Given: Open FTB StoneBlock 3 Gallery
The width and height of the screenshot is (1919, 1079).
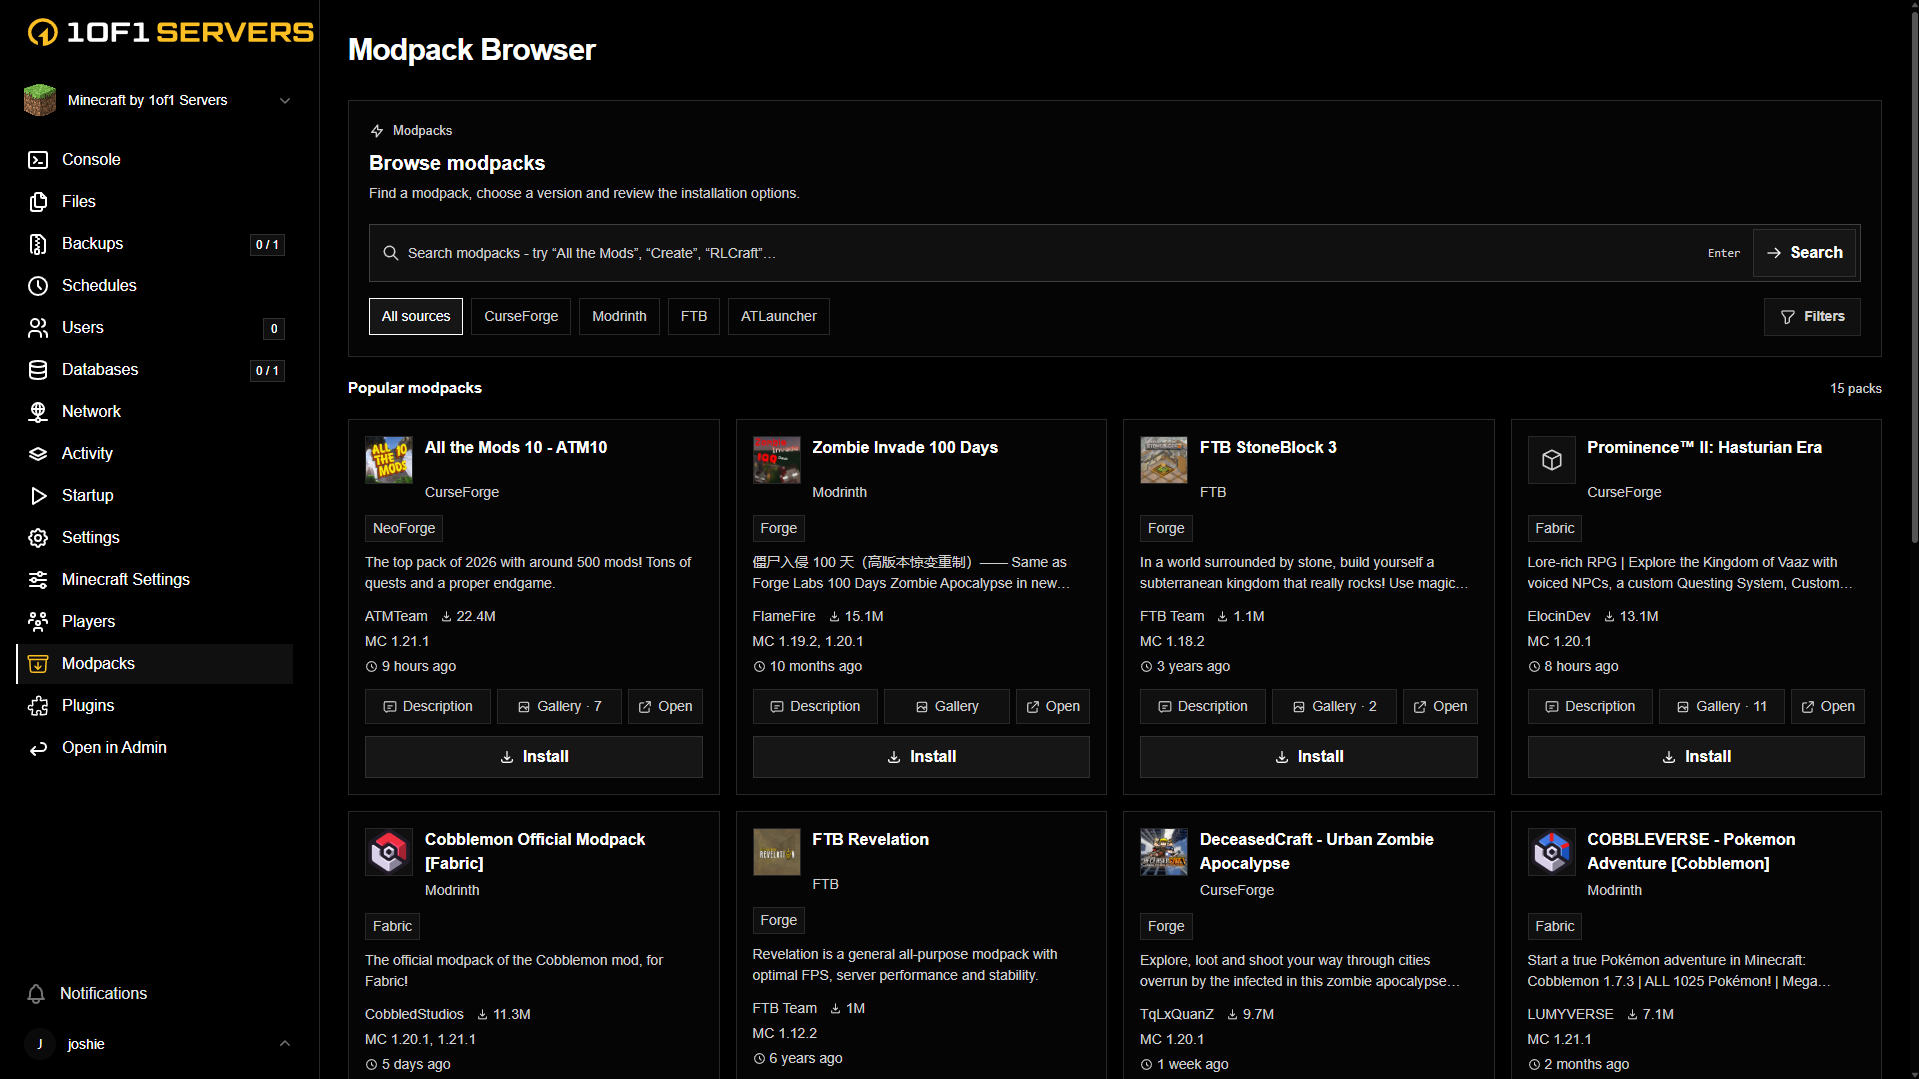Looking at the screenshot, I should coord(1334,707).
